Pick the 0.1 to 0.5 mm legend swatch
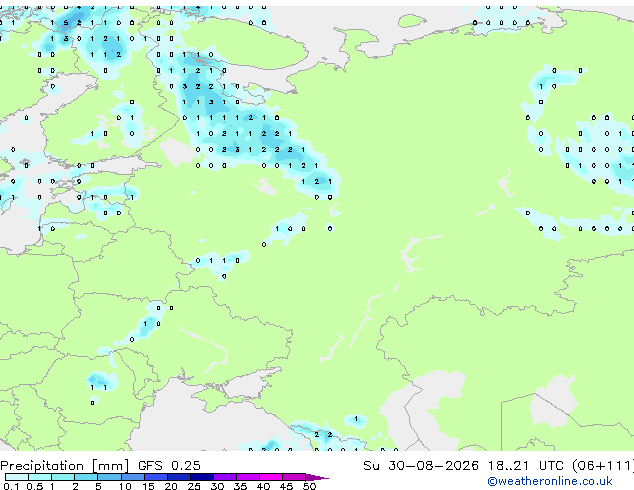The image size is (634, 490). pos(17,477)
